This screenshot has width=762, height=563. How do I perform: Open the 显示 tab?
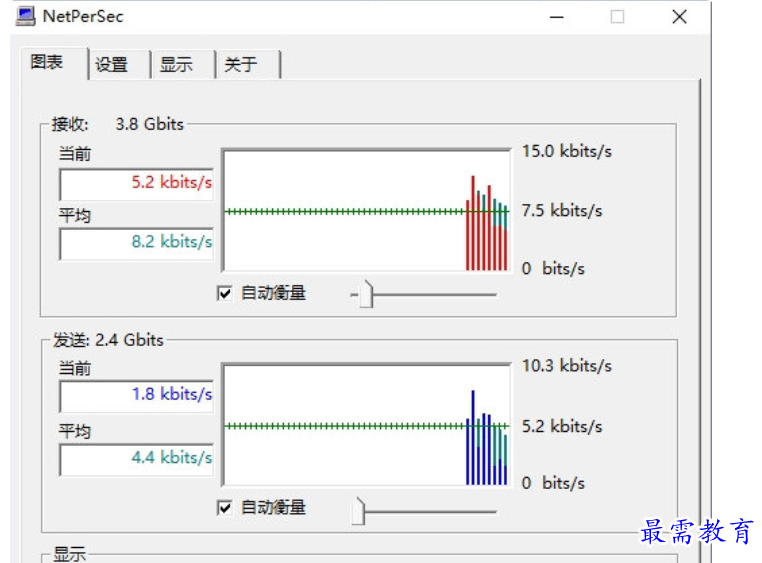(x=183, y=64)
